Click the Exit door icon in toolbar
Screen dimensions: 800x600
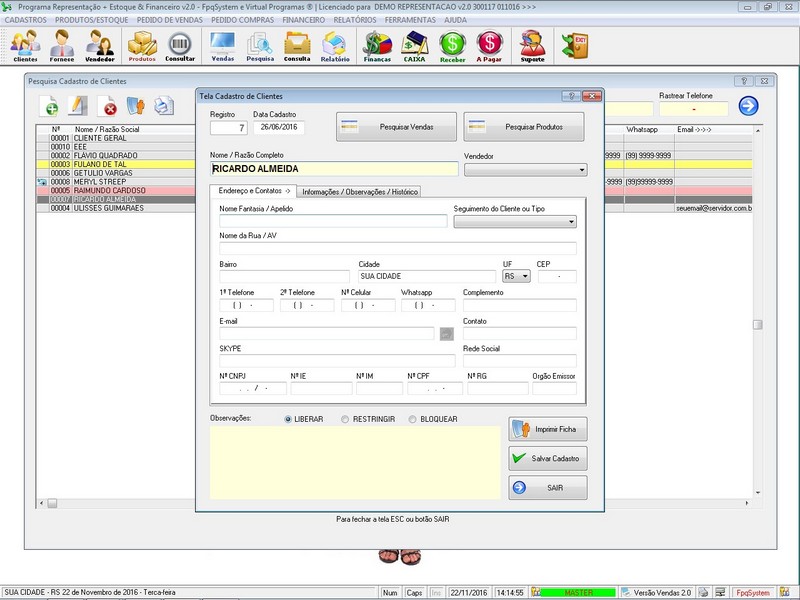click(576, 45)
